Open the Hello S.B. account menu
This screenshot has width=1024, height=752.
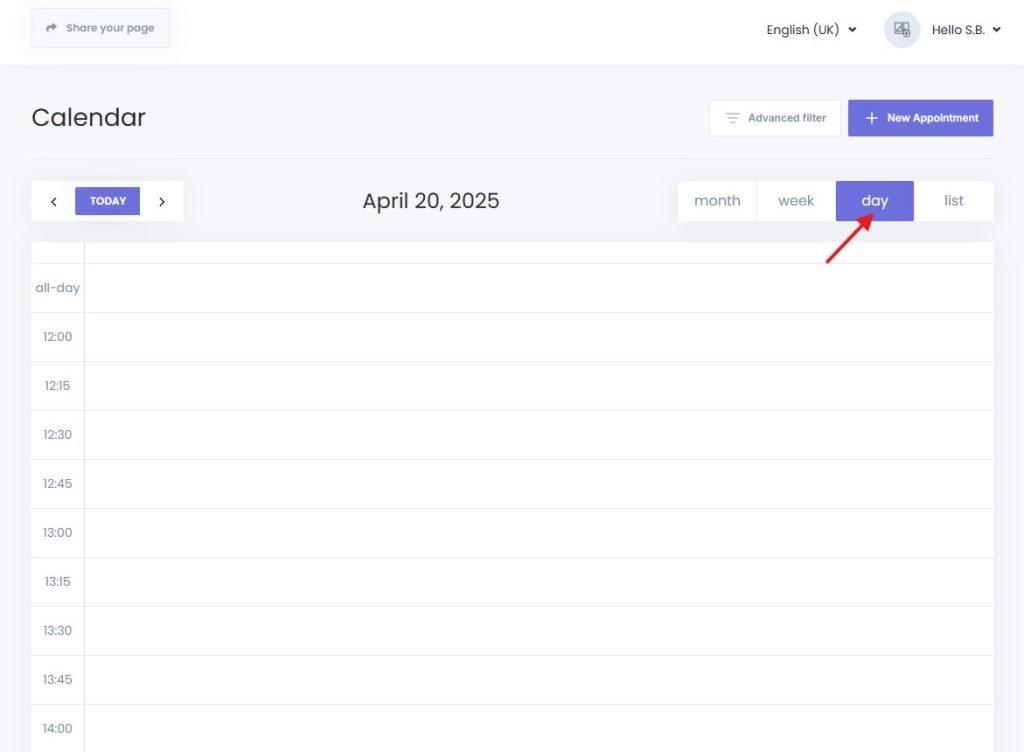958,29
